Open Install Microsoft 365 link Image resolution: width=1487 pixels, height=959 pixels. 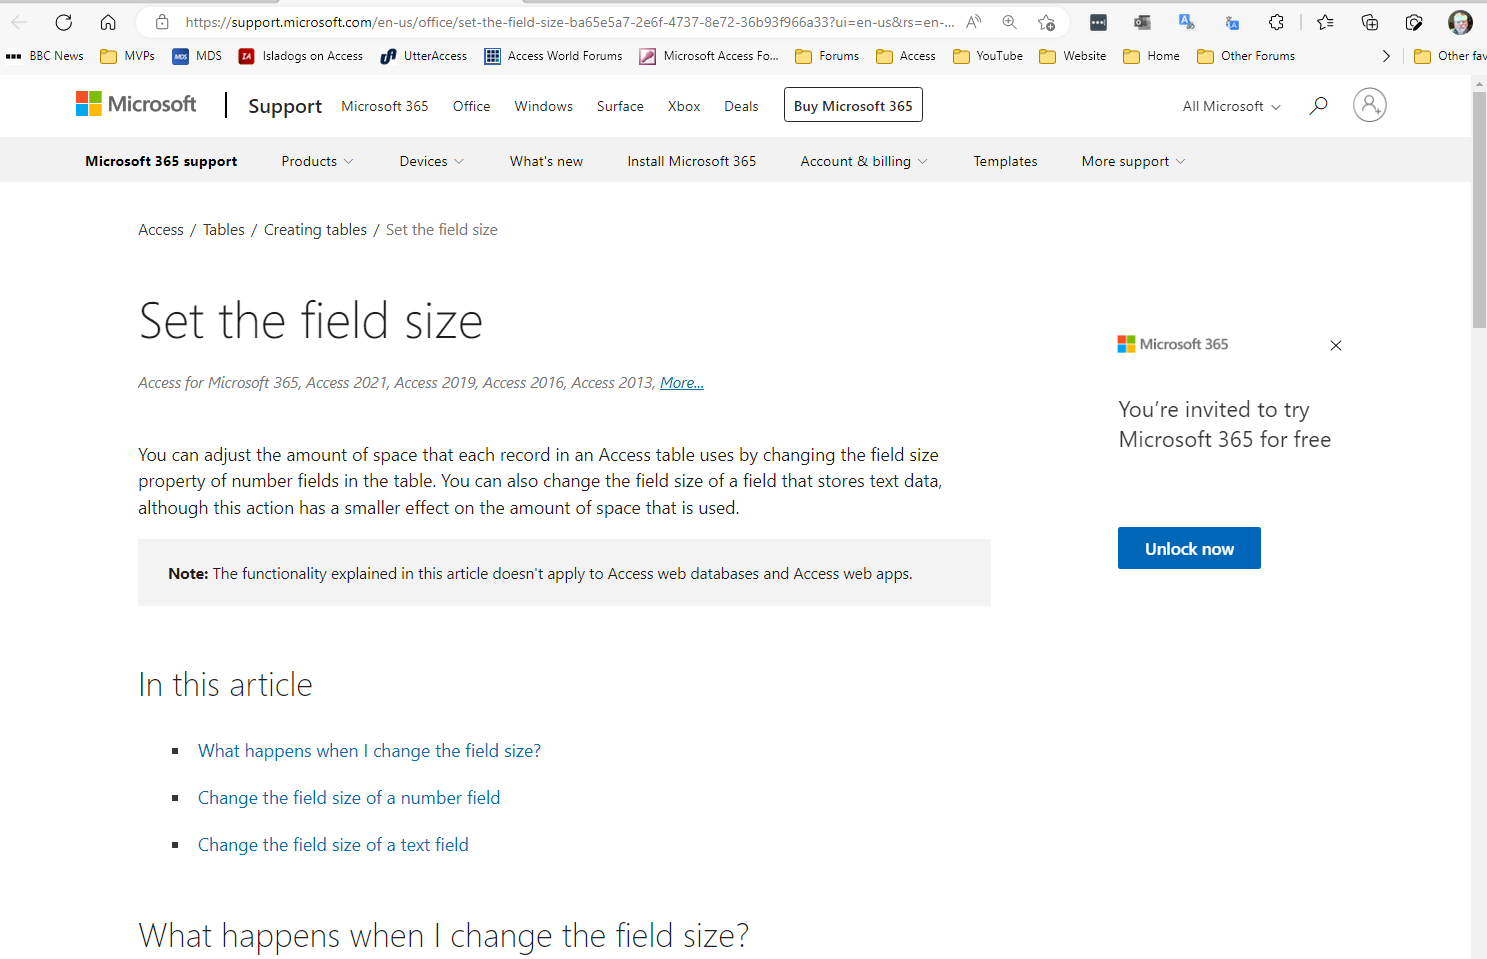(692, 161)
